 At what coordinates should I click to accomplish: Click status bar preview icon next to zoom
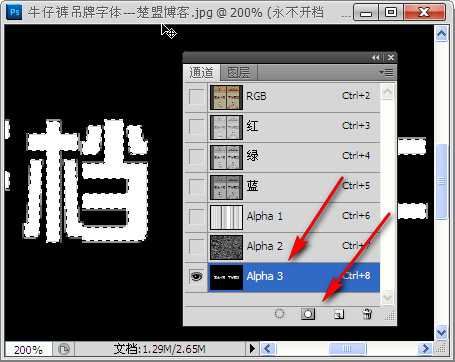point(64,349)
